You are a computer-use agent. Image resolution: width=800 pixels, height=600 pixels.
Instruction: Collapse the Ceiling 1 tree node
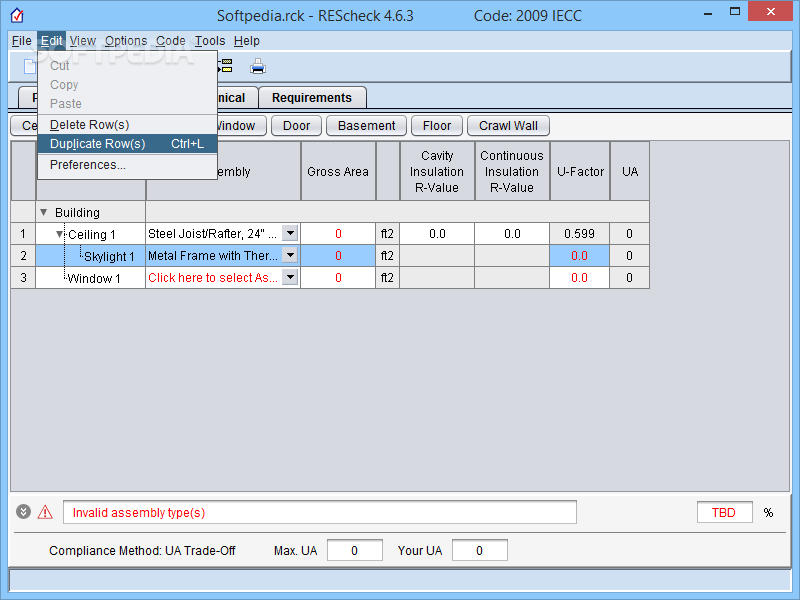[60, 234]
